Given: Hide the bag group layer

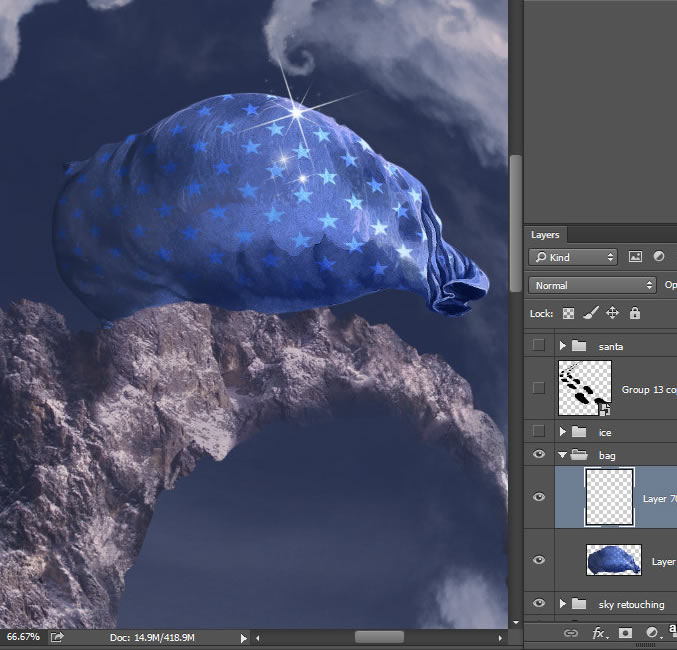Looking at the screenshot, I should click(540, 455).
